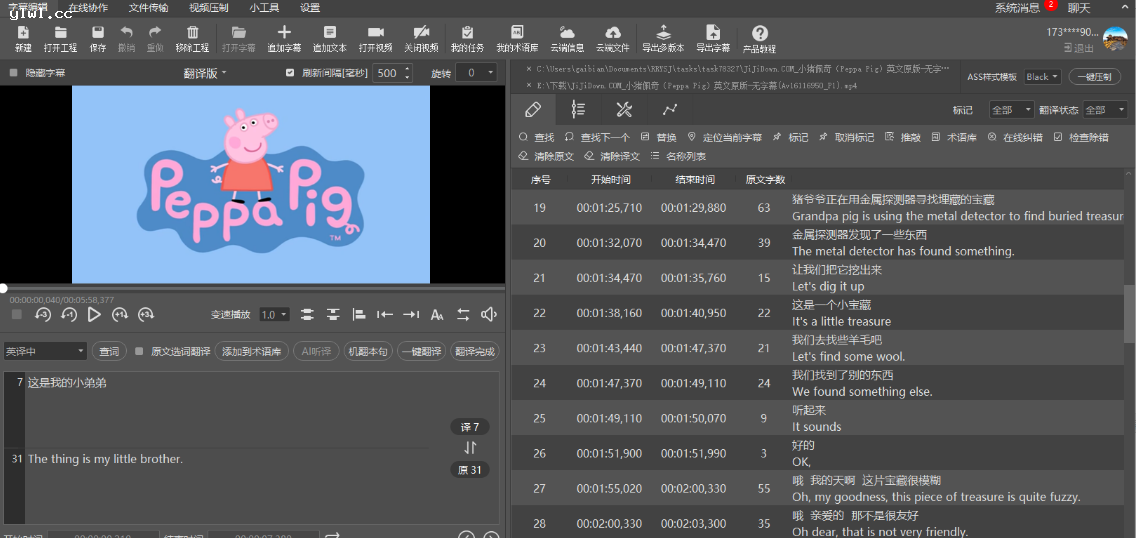The image size is (1136, 538).
Task: Click the 添加到术语库 button
Action: pos(251,351)
